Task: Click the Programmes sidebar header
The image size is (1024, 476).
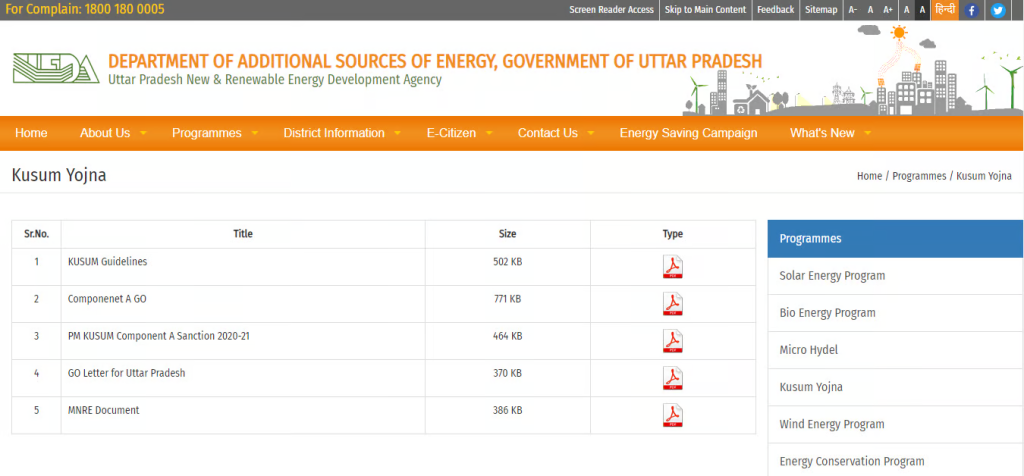Action: pos(895,238)
